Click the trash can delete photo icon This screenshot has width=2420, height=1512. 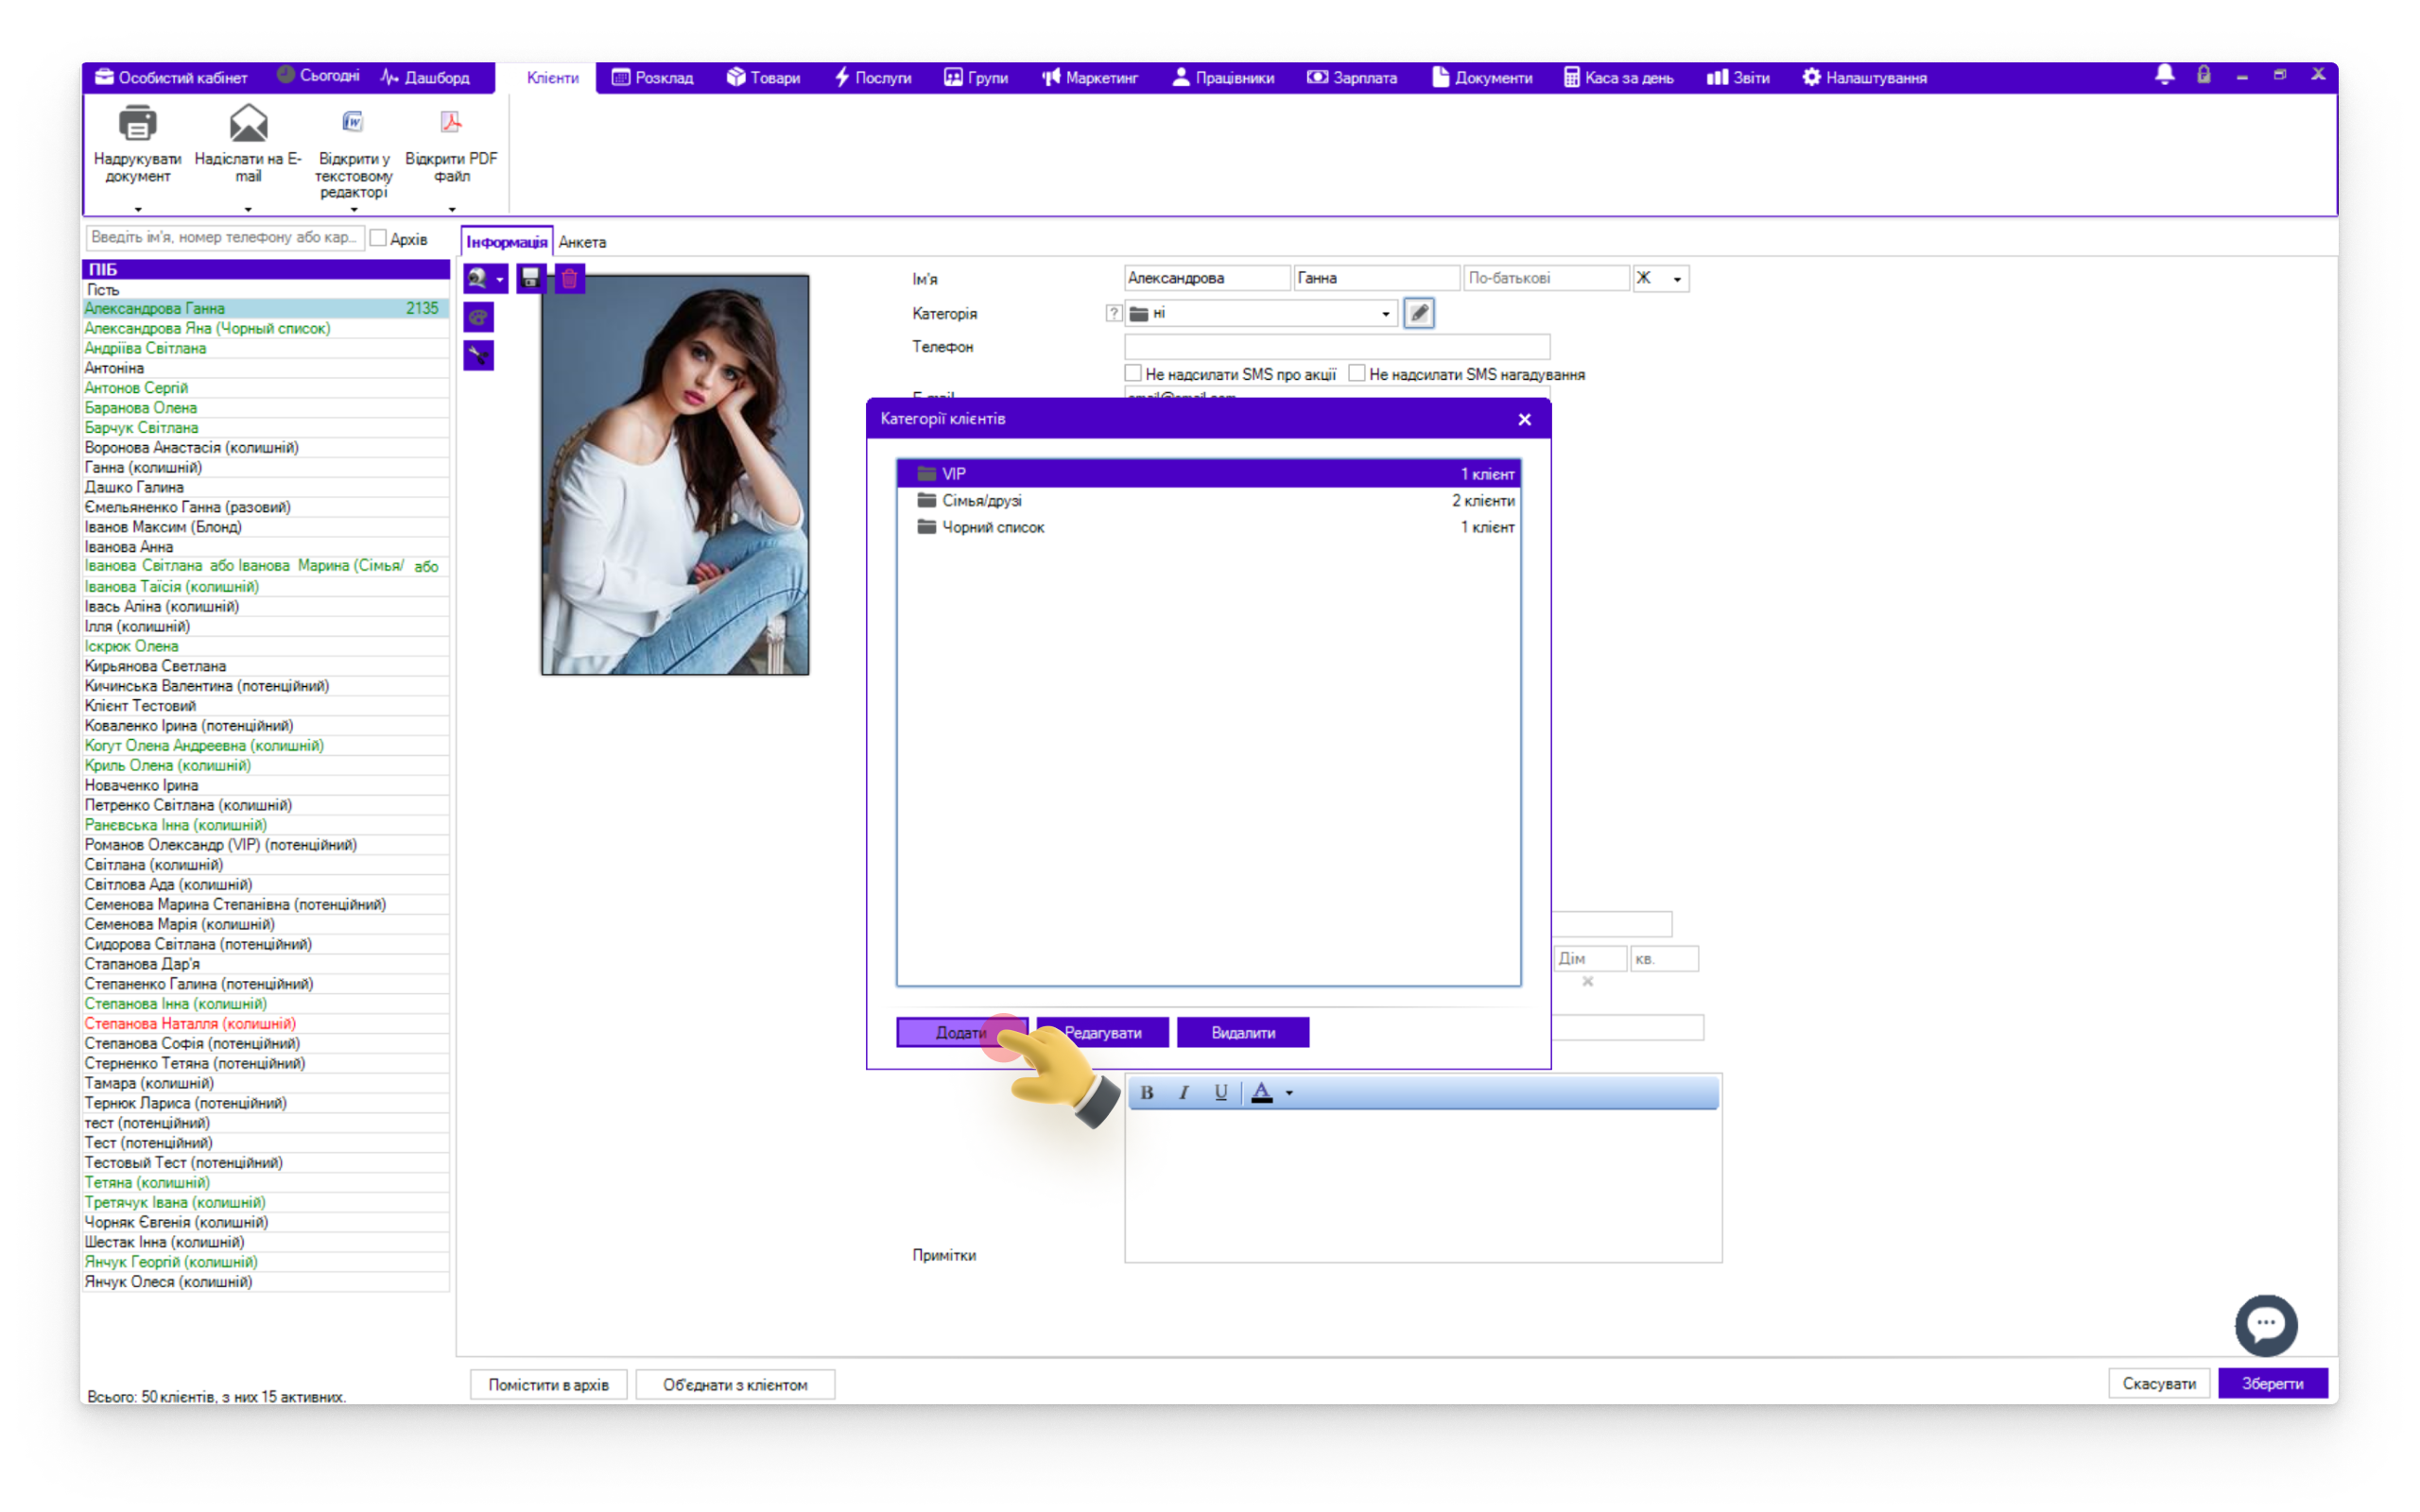569,278
